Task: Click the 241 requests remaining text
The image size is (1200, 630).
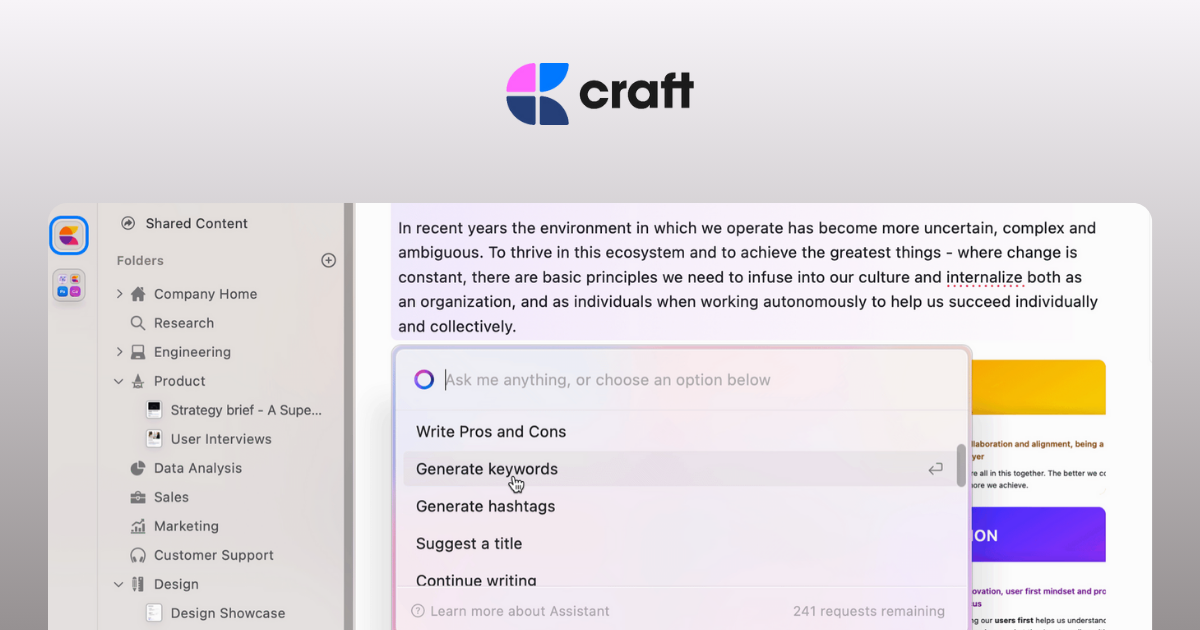Action: pyautogui.click(x=869, y=611)
